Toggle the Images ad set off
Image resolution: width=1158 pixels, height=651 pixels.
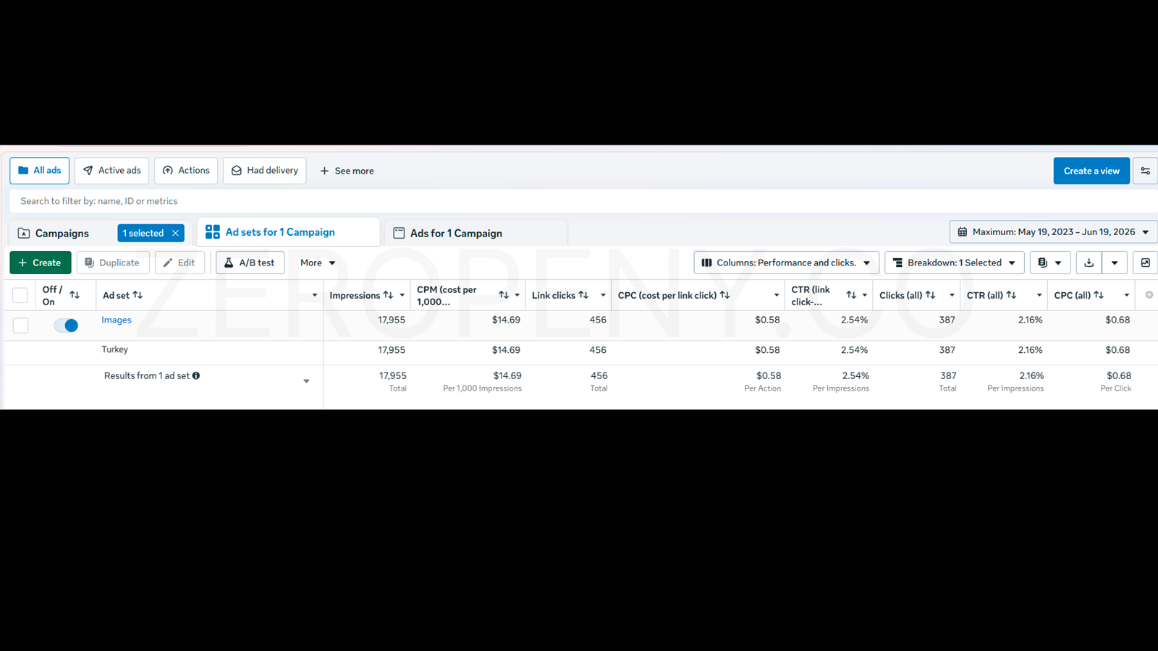[66, 325]
